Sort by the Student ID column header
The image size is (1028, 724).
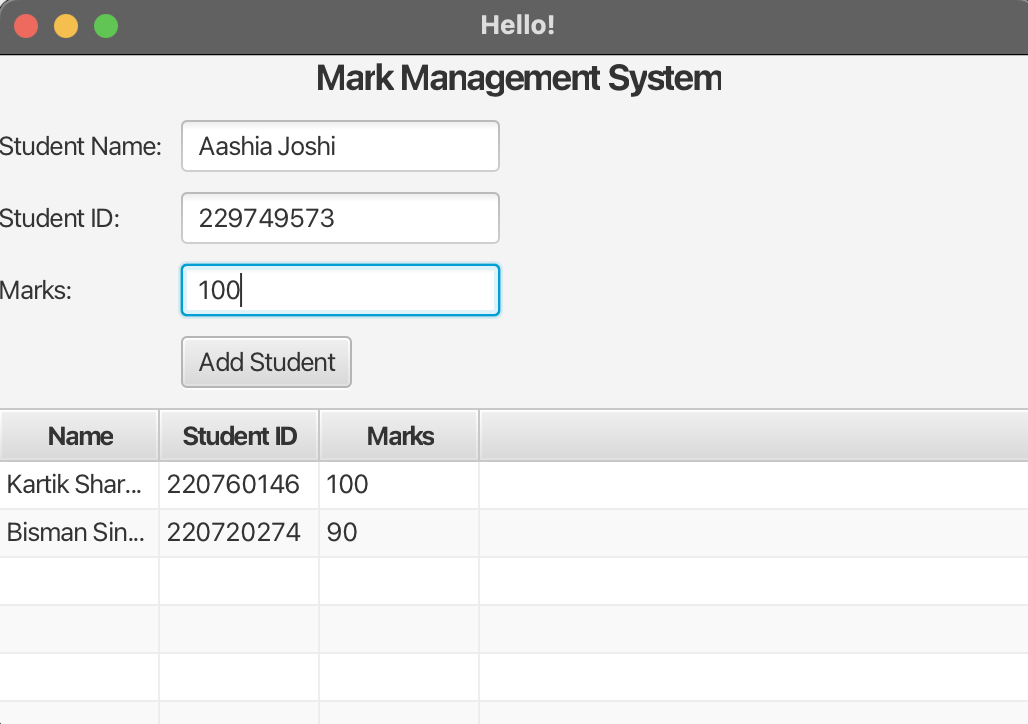pos(239,435)
